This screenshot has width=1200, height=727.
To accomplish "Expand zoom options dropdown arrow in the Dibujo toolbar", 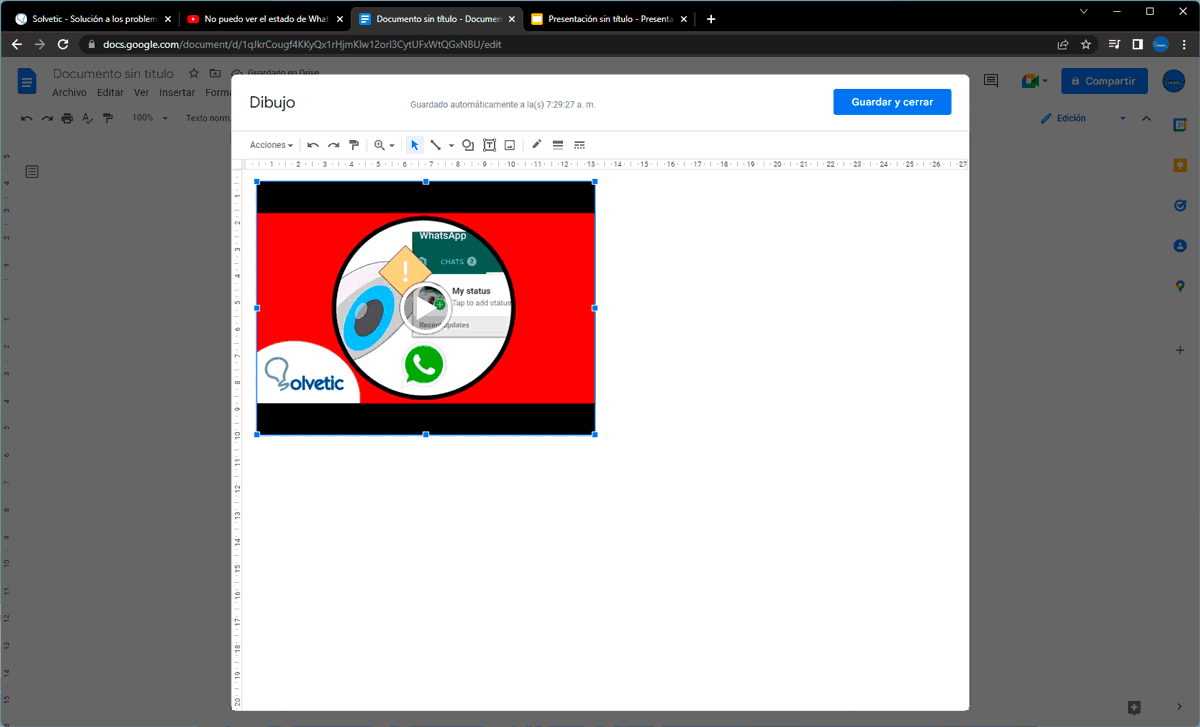I will (x=392, y=145).
